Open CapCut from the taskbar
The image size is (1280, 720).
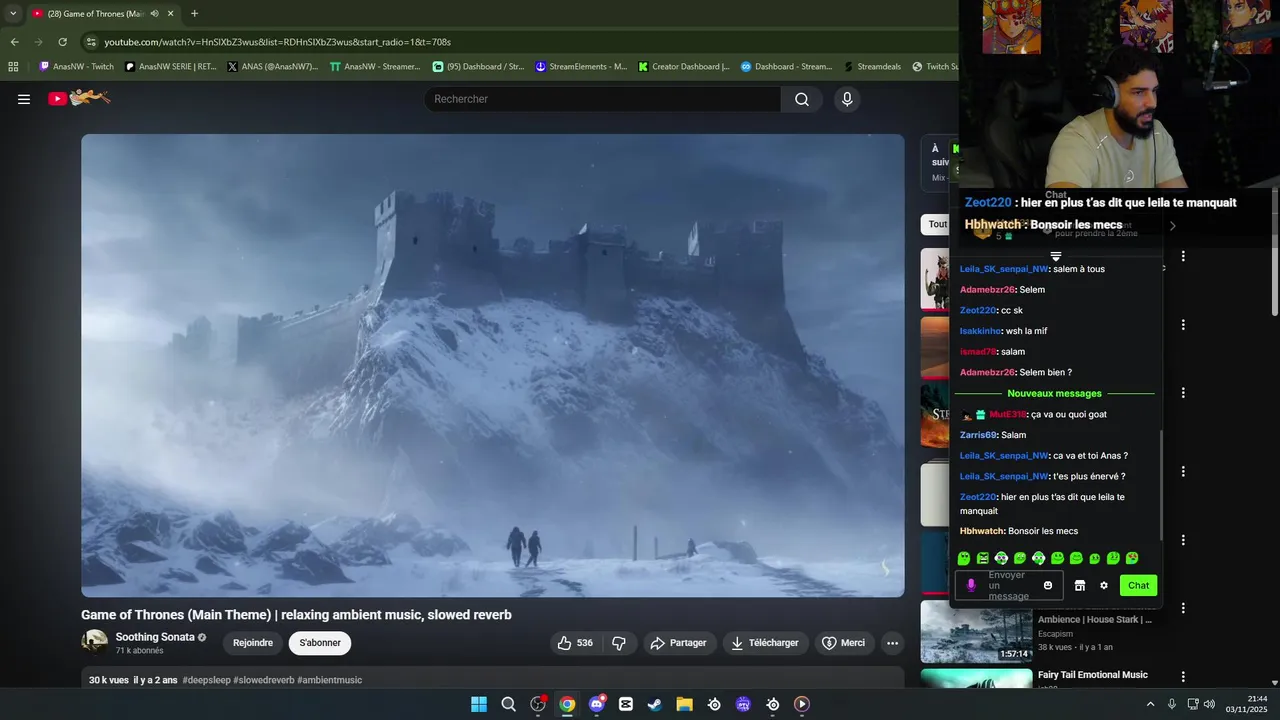point(626,704)
